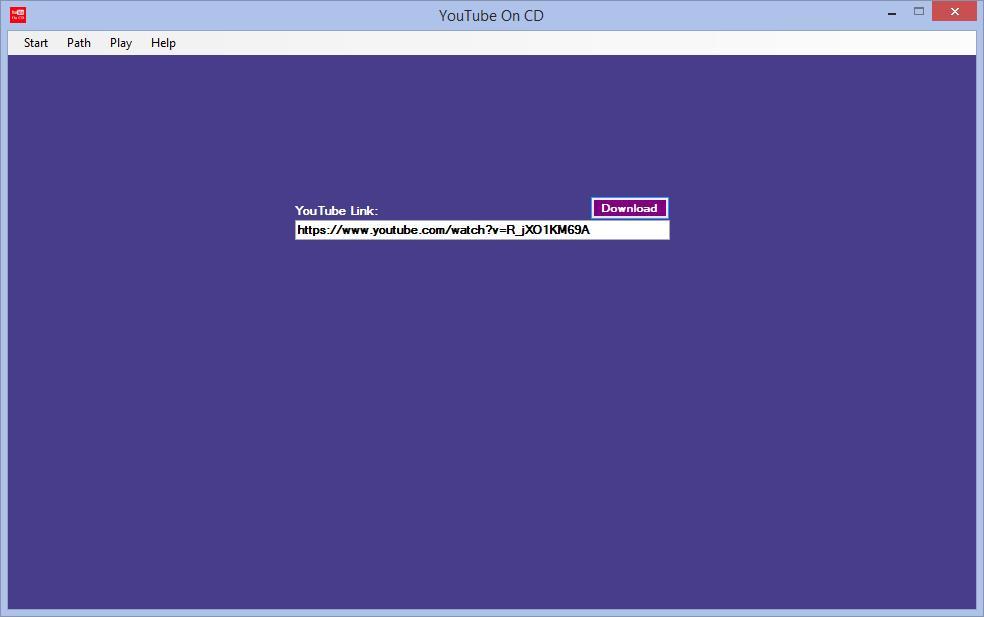
Task: Open the Help menu
Action: tap(163, 43)
